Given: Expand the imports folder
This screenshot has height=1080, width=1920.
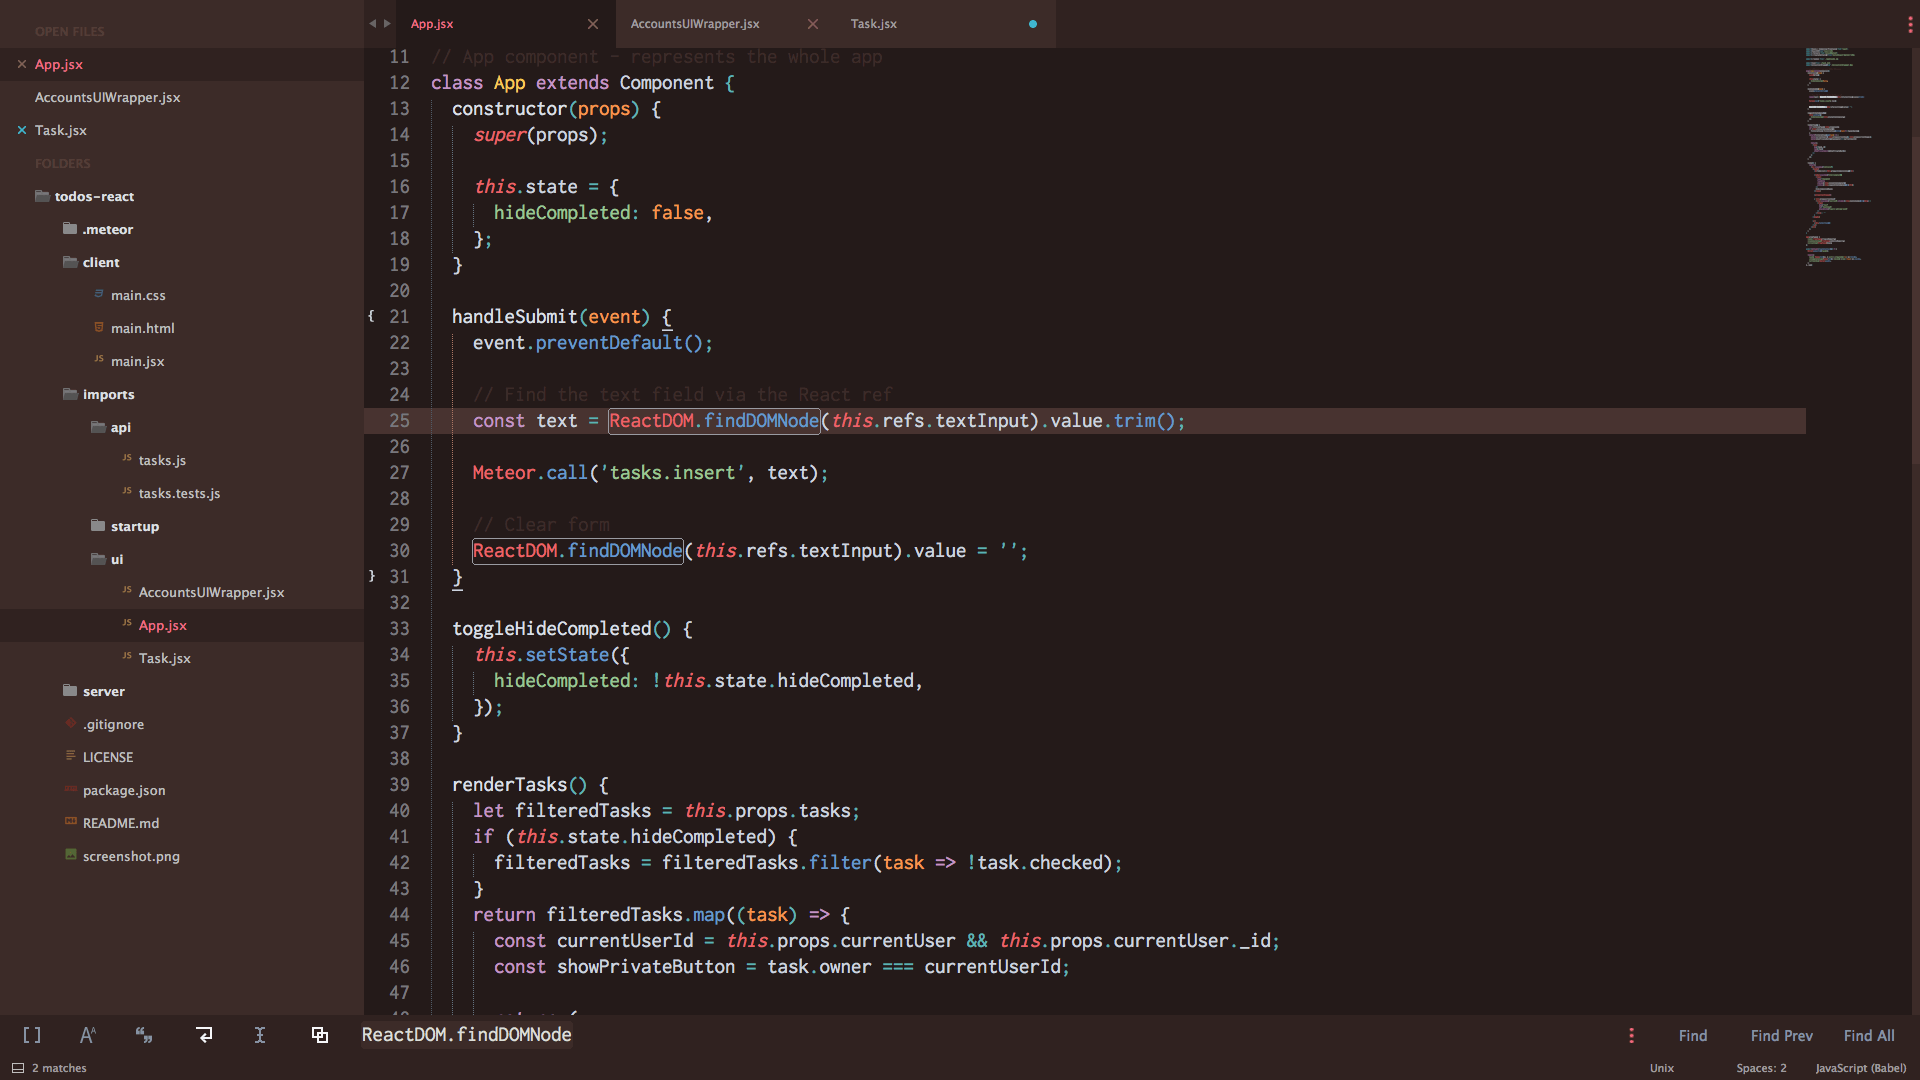Looking at the screenshot, I should [x=109, y=393].
